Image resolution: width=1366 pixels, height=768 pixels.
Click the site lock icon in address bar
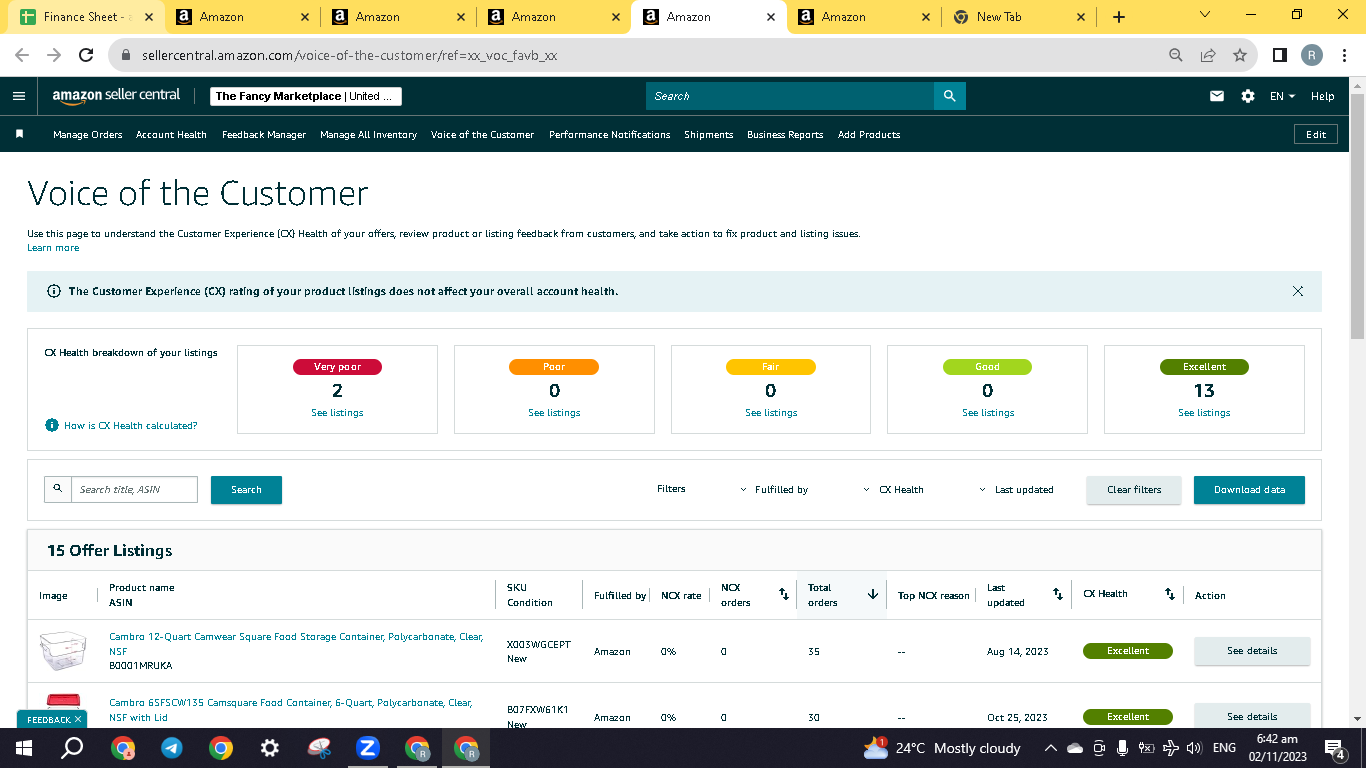point(126,56)
